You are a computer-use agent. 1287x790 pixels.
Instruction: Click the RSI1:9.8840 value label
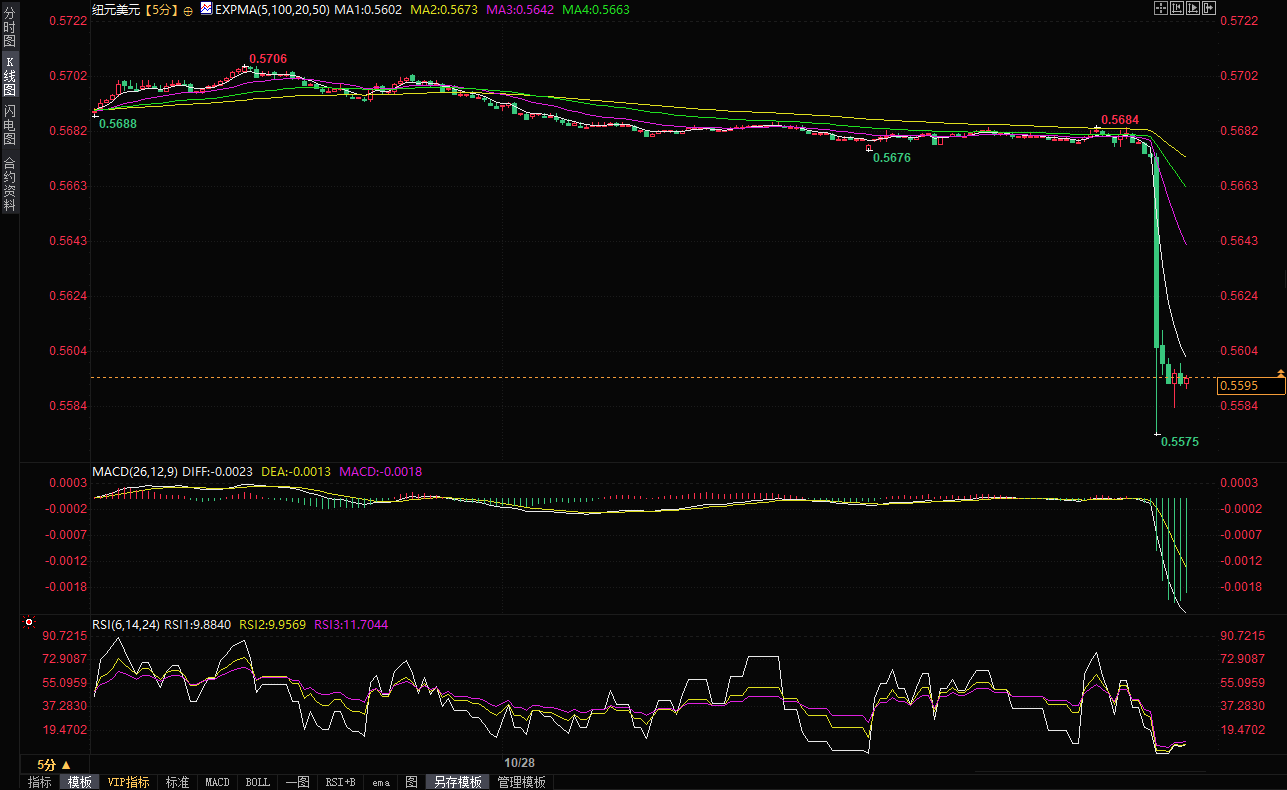pyautogui.click(x=198, y=624)
